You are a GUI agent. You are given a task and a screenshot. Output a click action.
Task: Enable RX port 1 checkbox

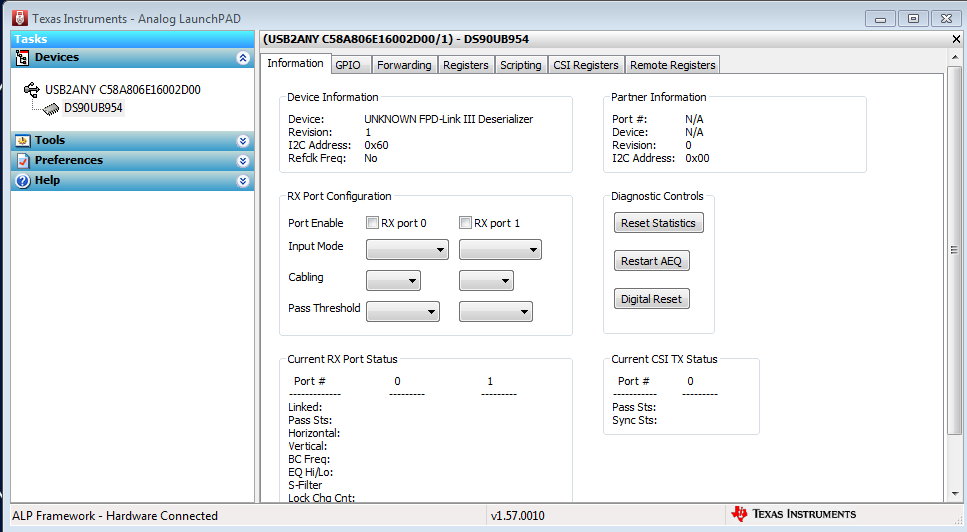(x=465, y=223)
